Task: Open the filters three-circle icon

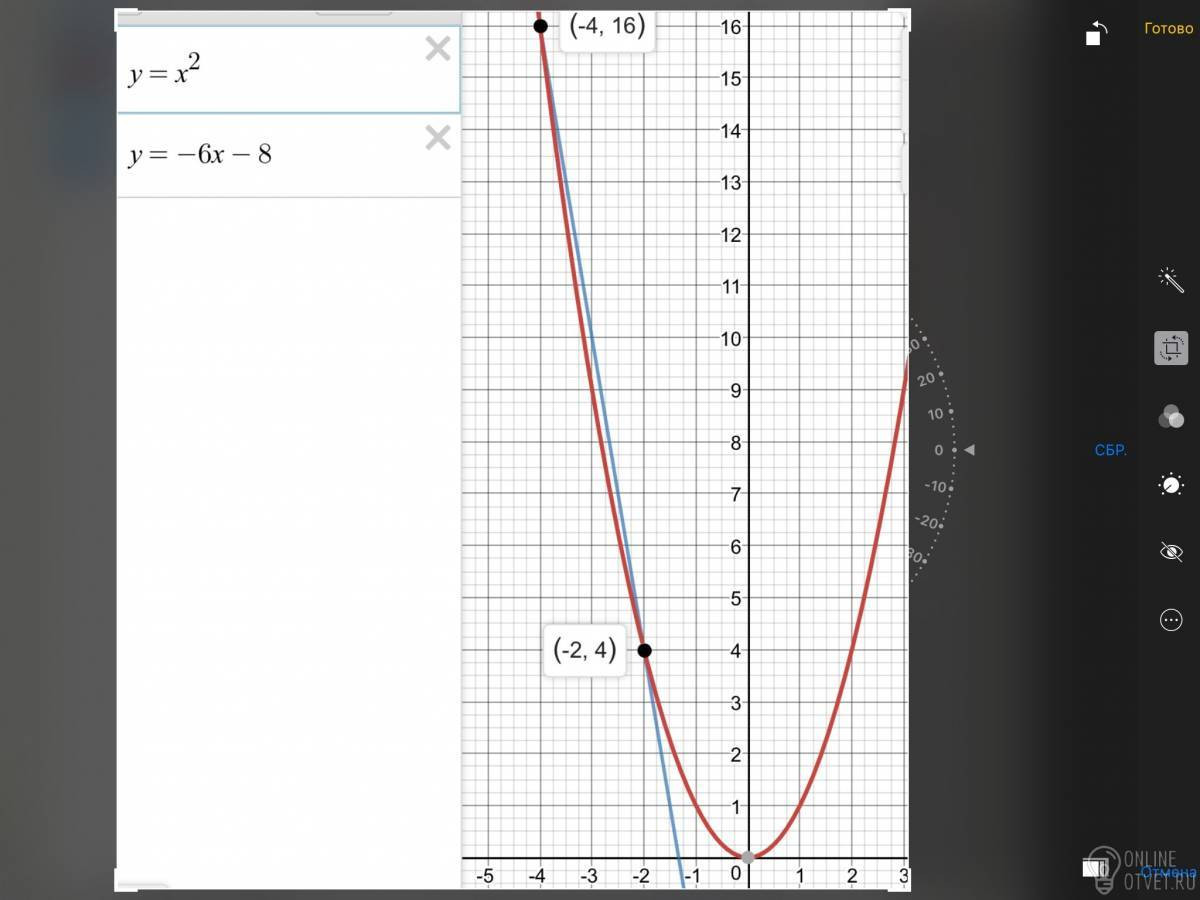Action: [x=1171, y=416]
